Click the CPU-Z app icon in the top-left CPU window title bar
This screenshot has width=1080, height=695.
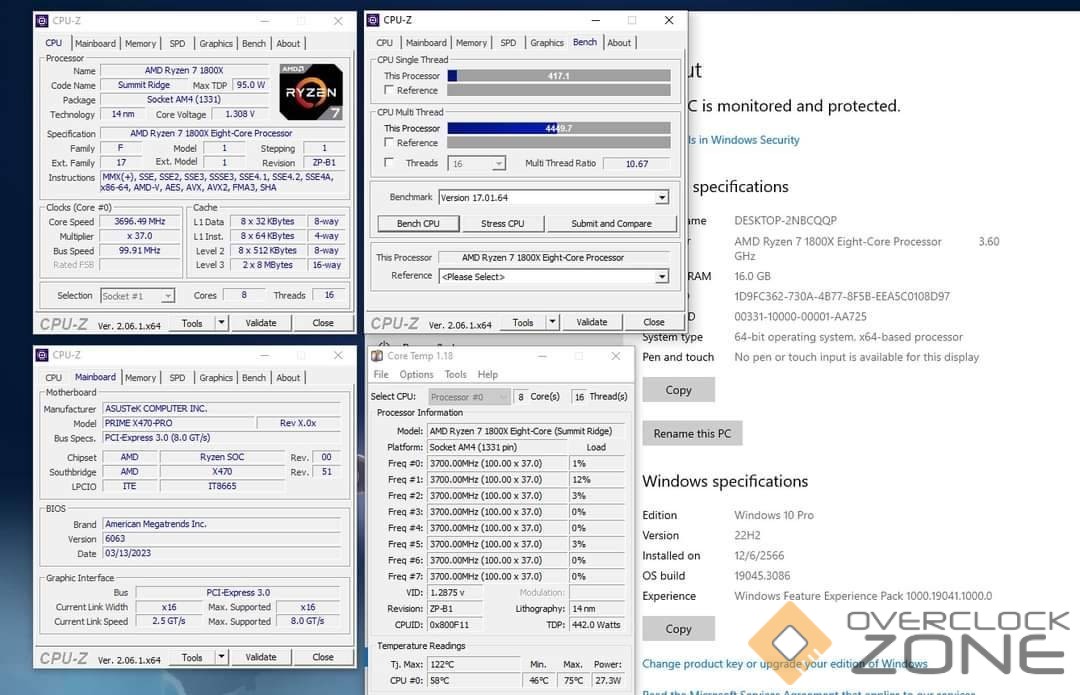42,21
